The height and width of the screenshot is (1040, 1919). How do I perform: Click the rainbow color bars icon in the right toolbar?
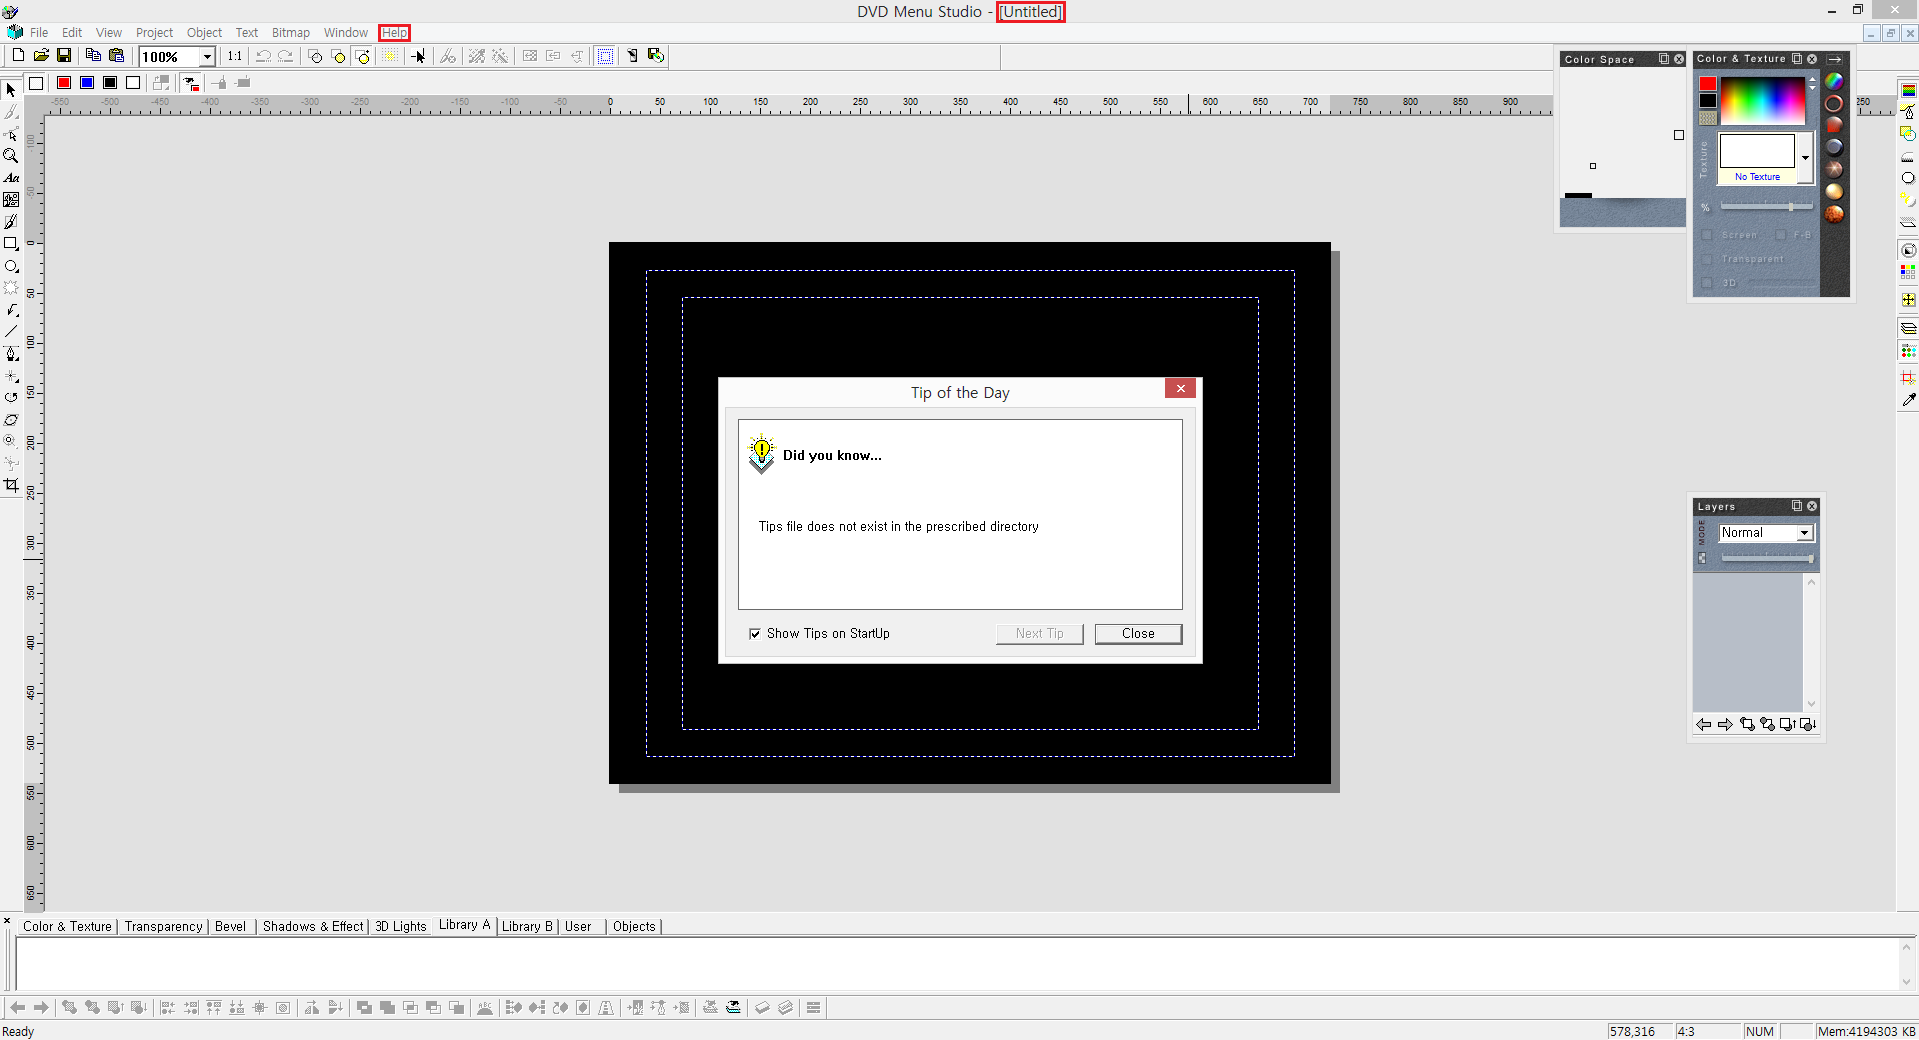1908,91
